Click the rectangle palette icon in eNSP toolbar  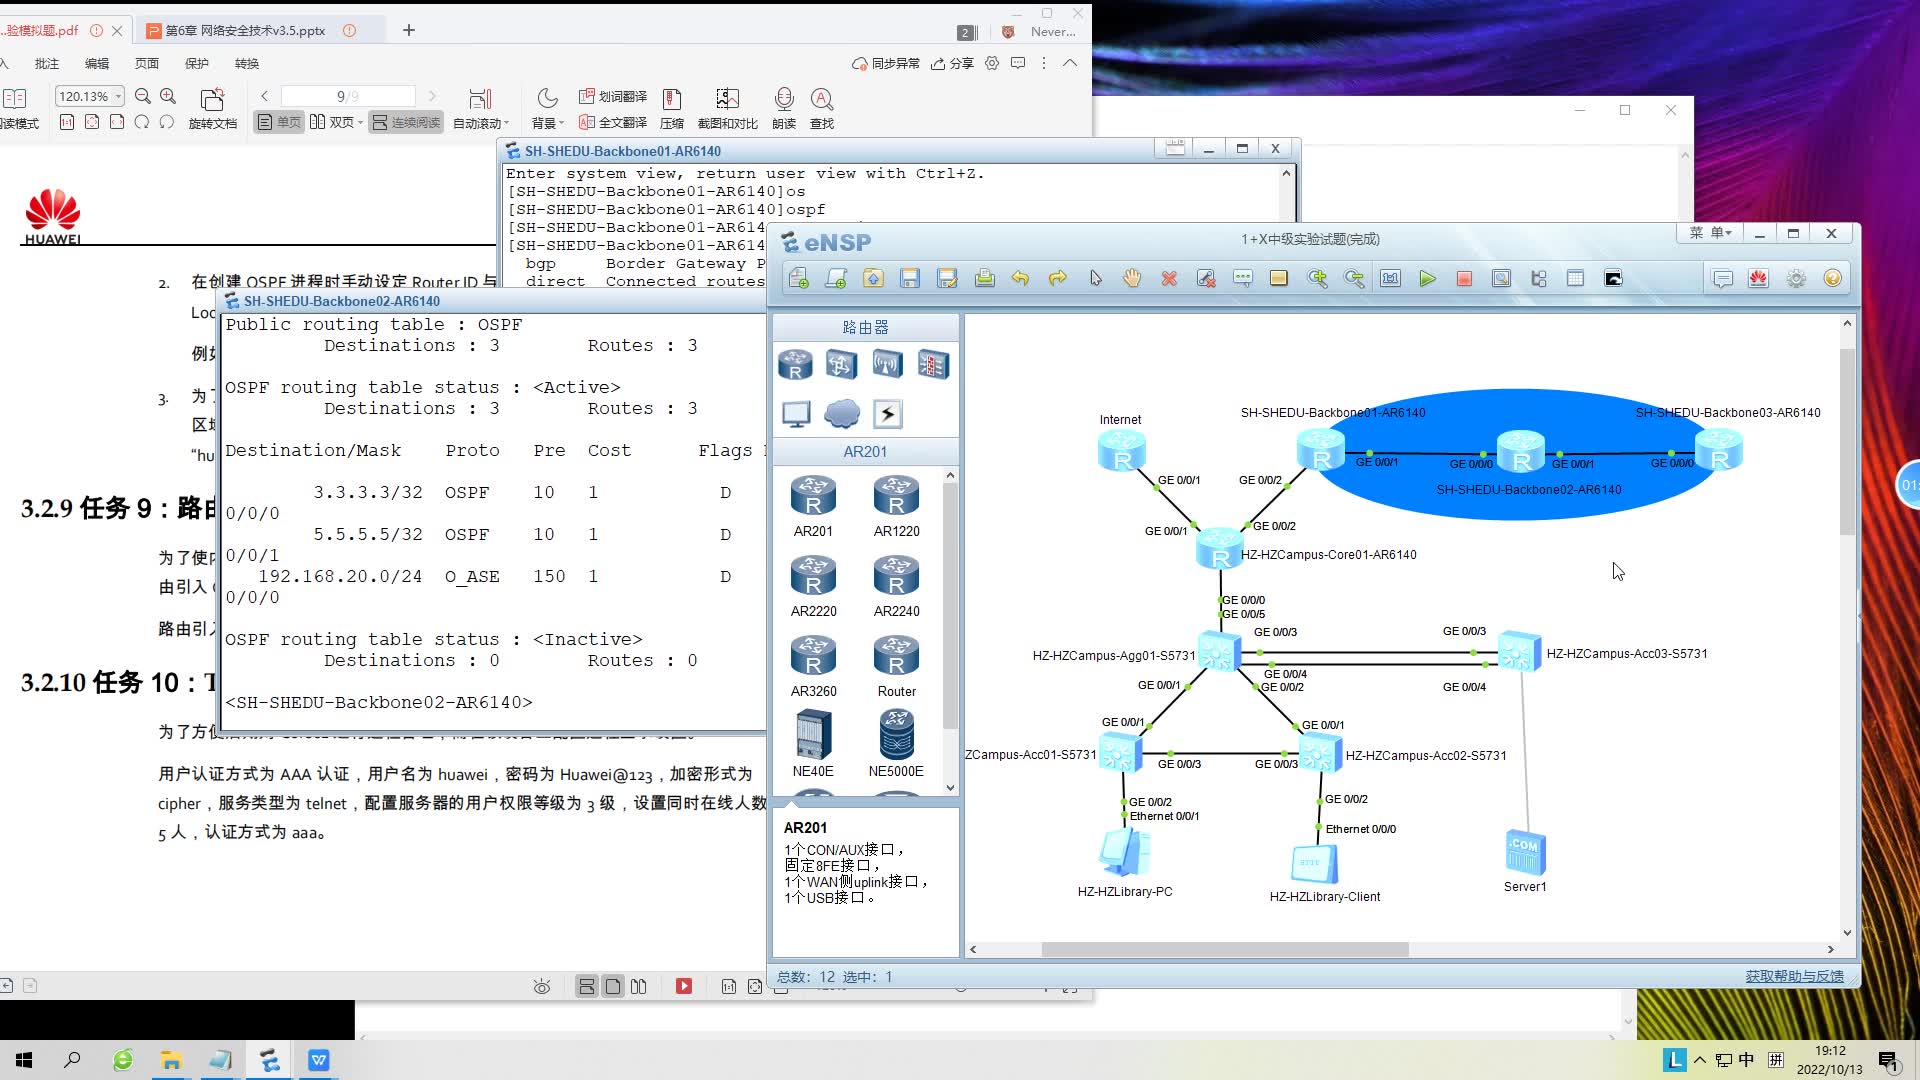pos(1278,279)
